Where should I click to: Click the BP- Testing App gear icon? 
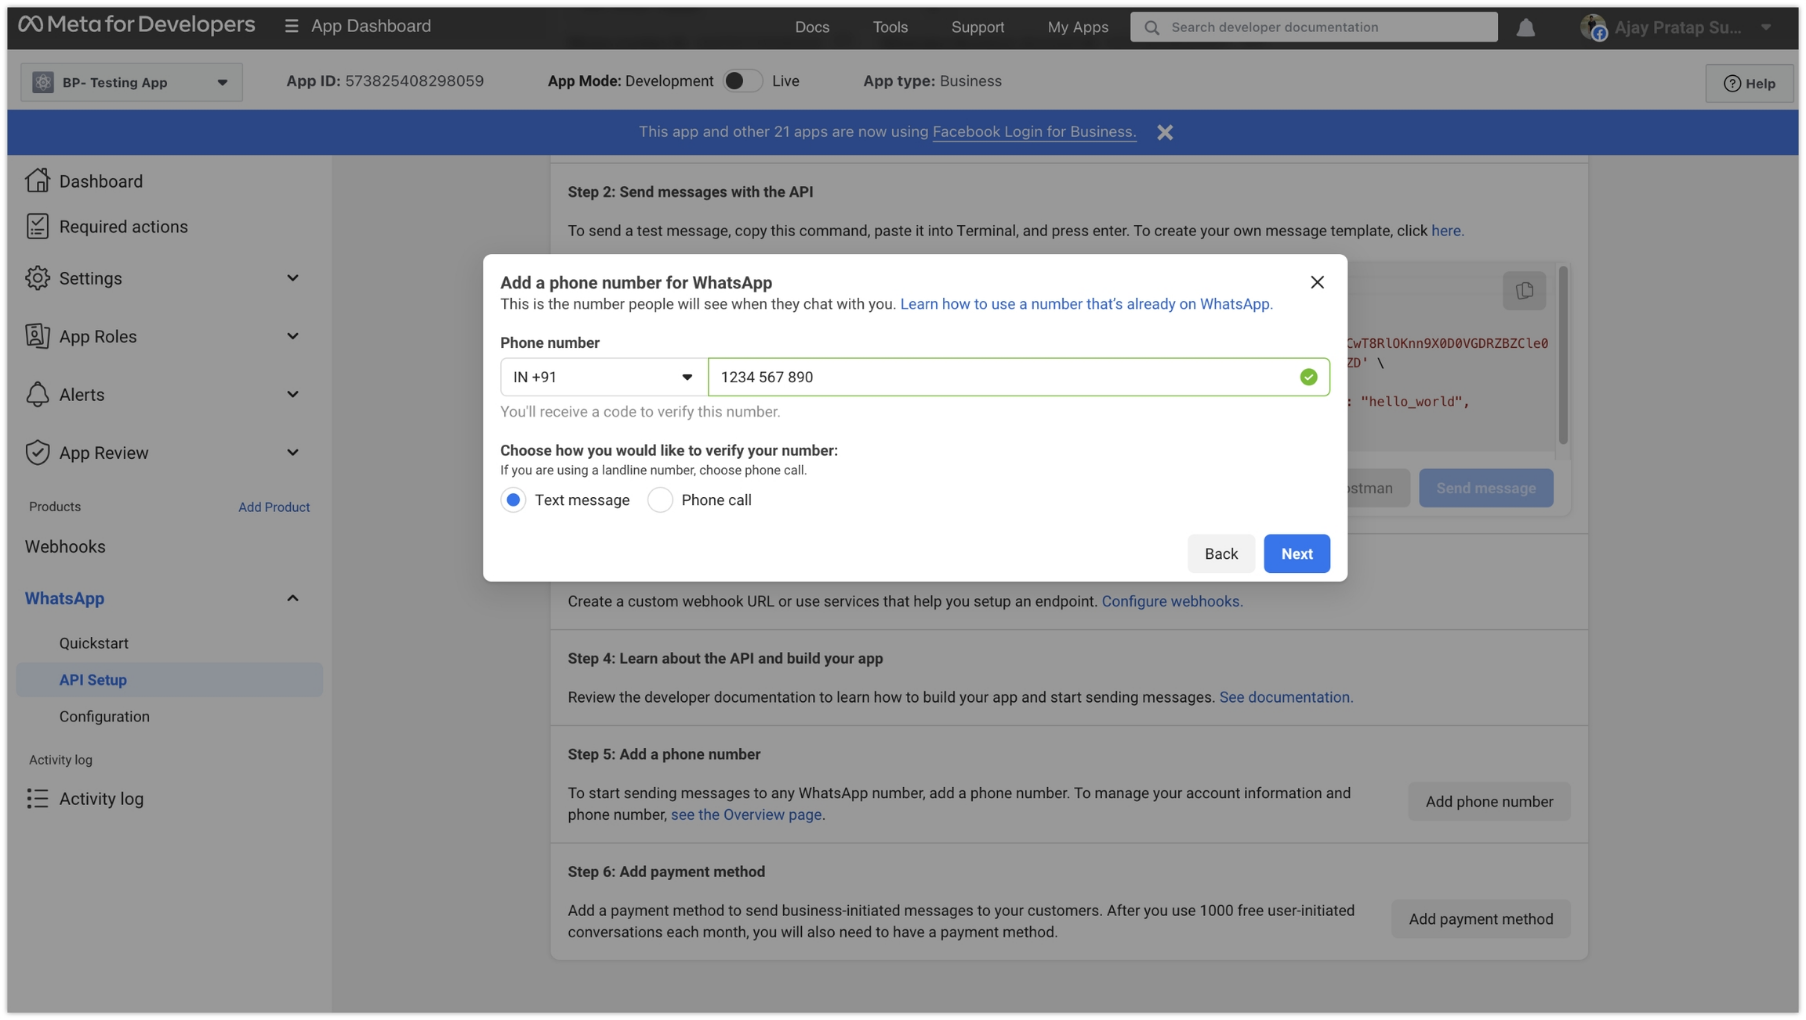pyautogui.click(x=43, y=82)
